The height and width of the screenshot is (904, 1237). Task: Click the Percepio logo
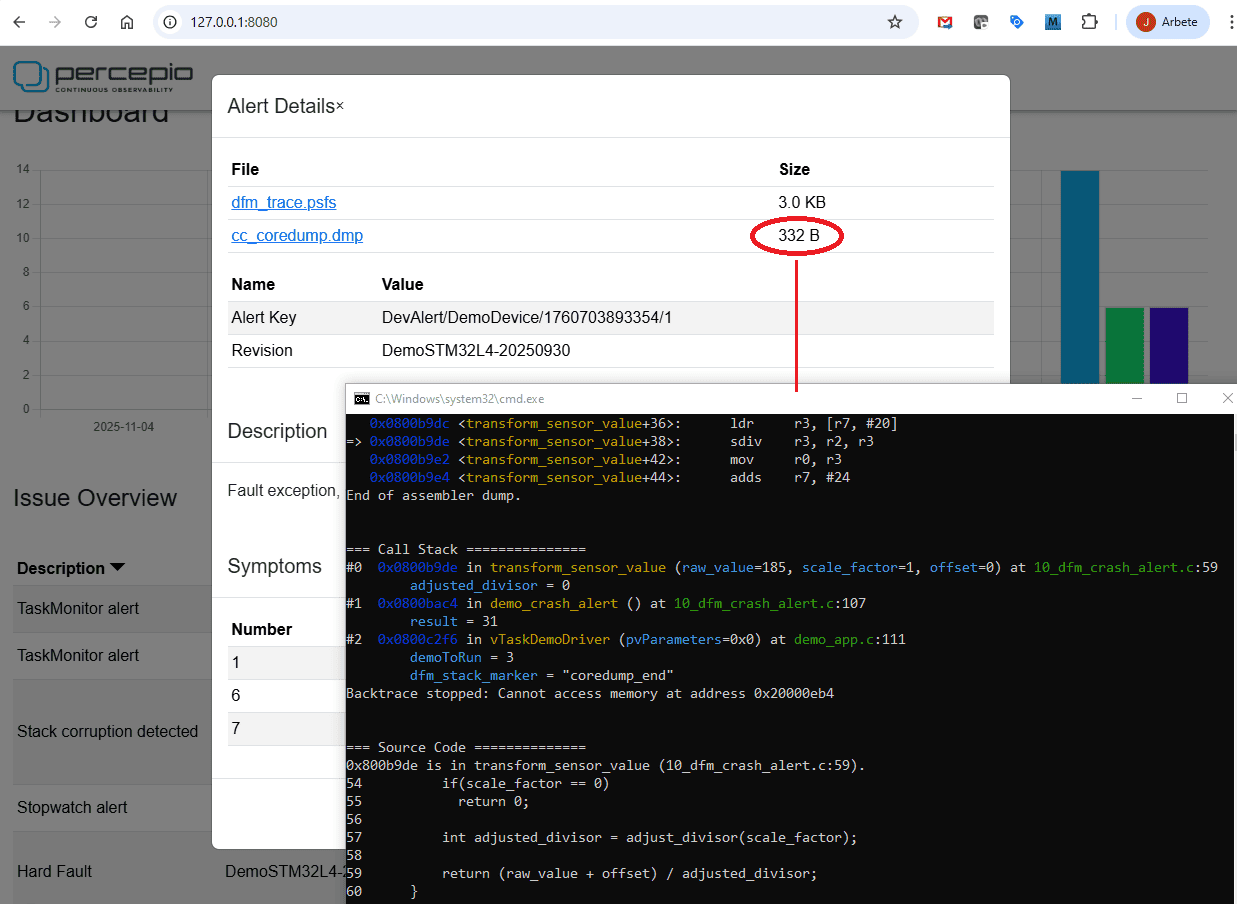pyautogui.click(x=102, y=76)
